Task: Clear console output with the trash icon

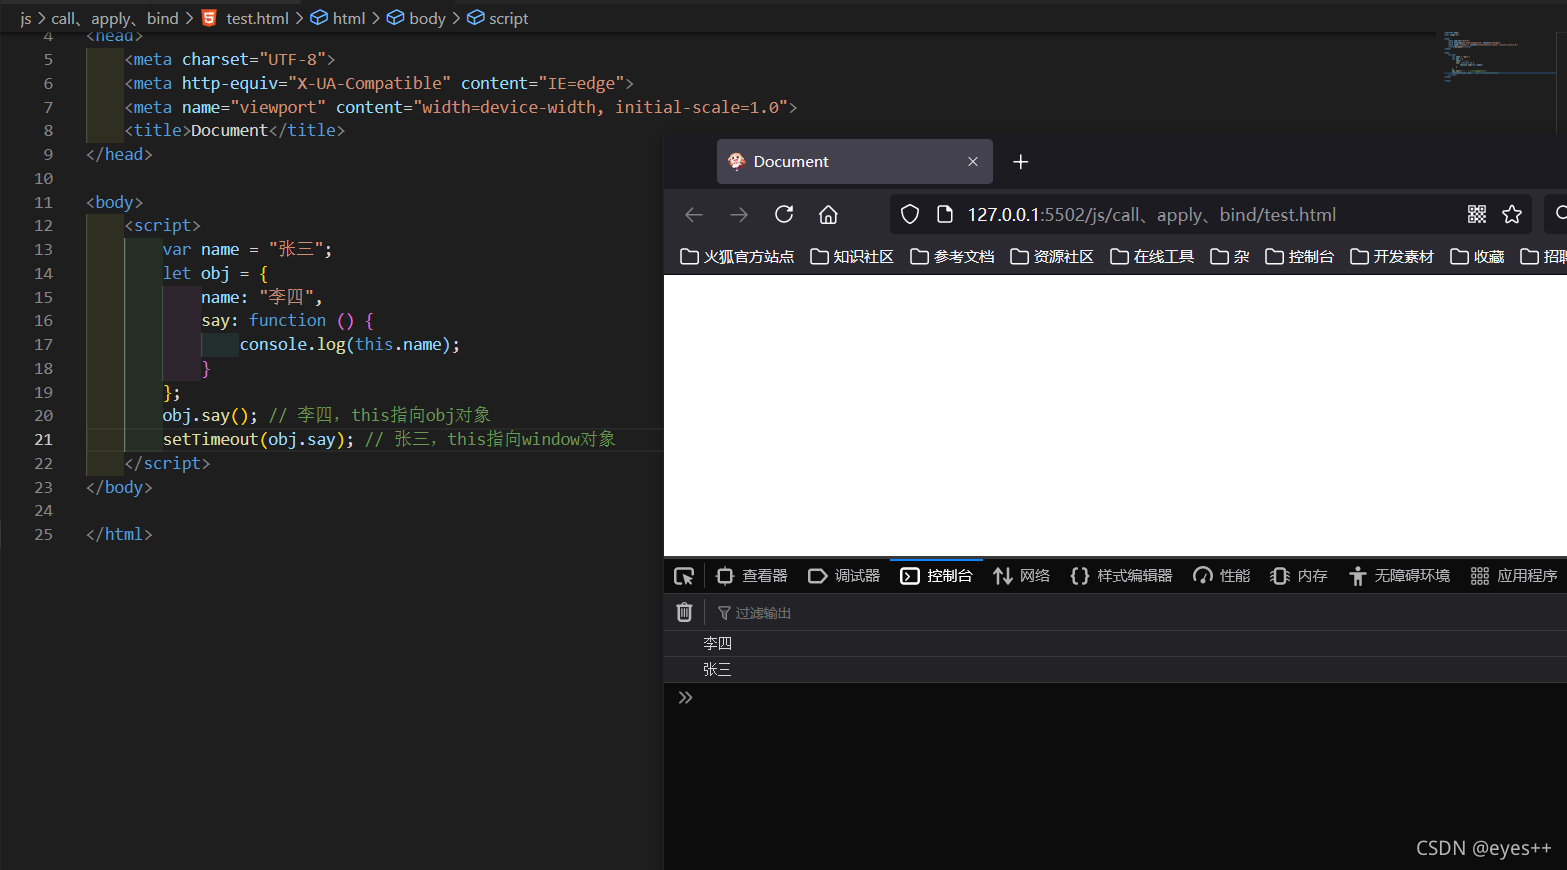Action: click(x=684, y=612)
